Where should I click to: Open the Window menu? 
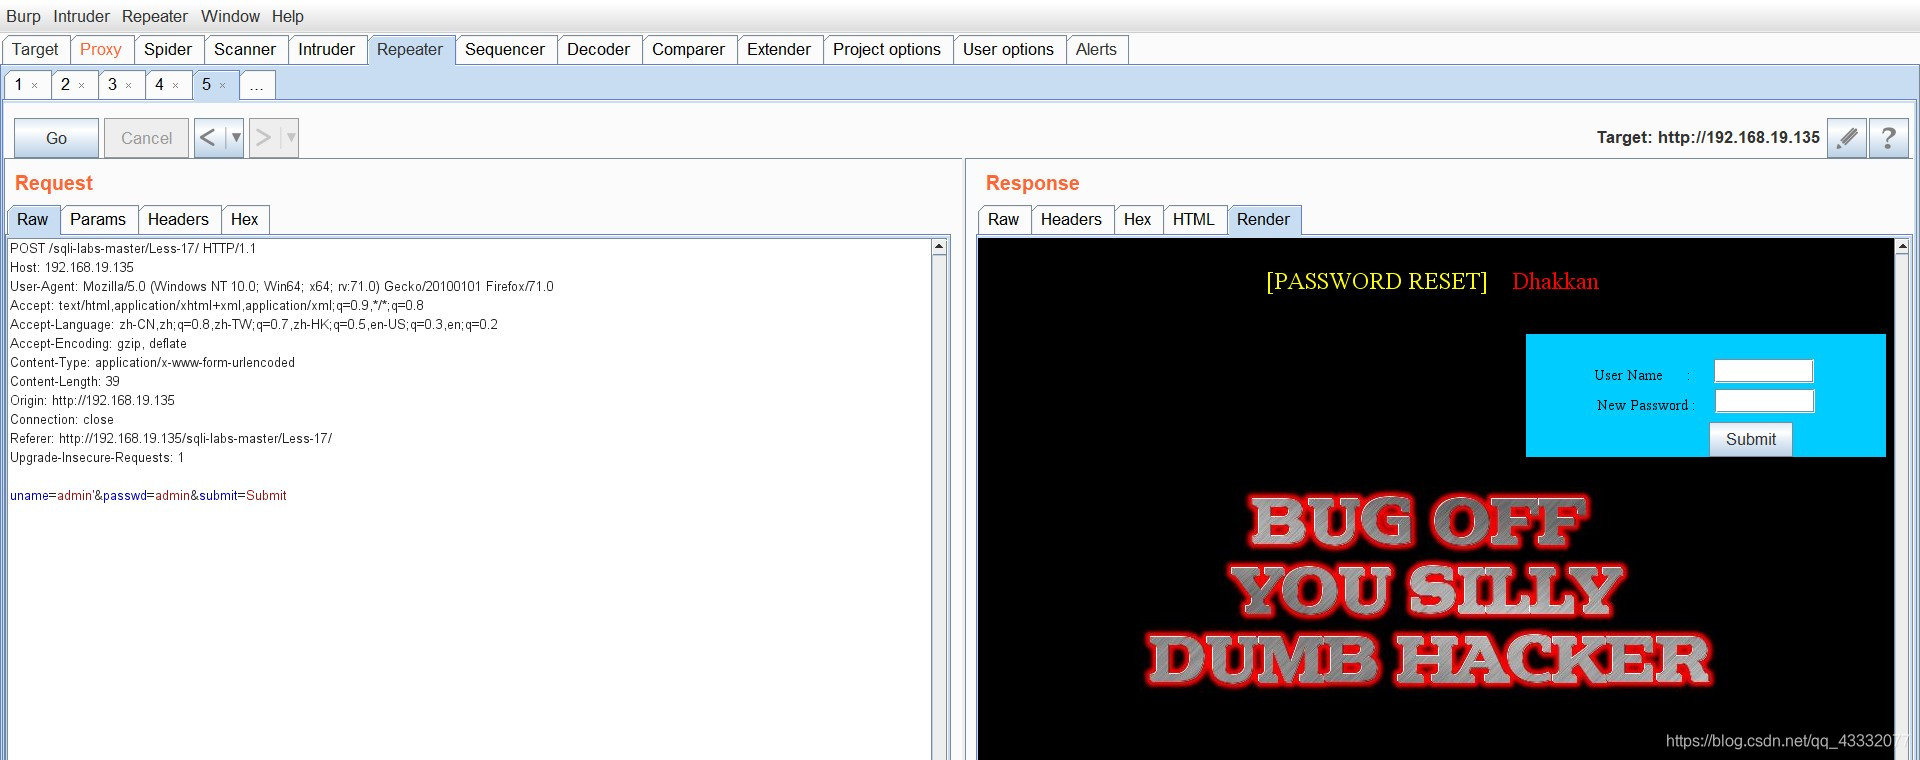[230, 16]
